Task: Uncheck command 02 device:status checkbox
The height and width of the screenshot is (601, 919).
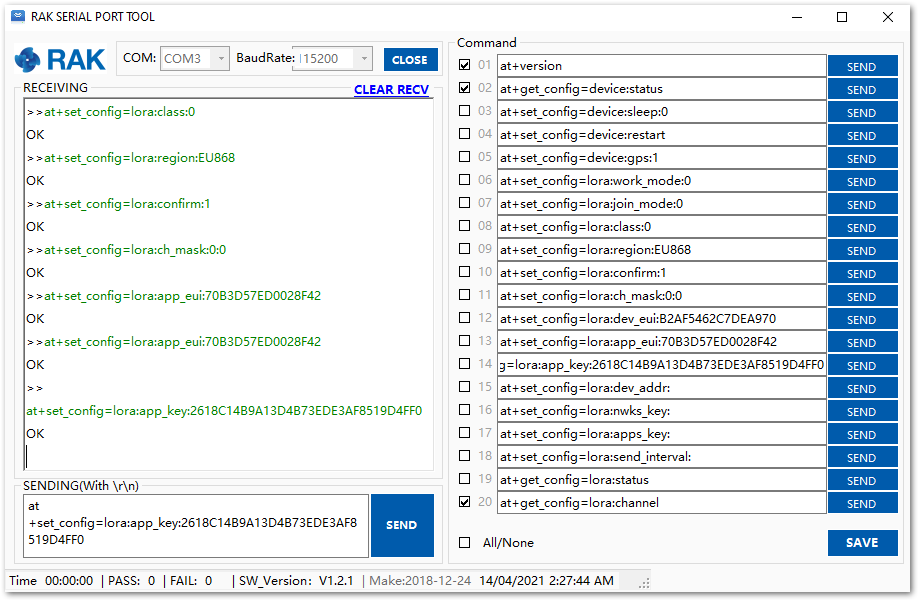Action: pos(465,88)
